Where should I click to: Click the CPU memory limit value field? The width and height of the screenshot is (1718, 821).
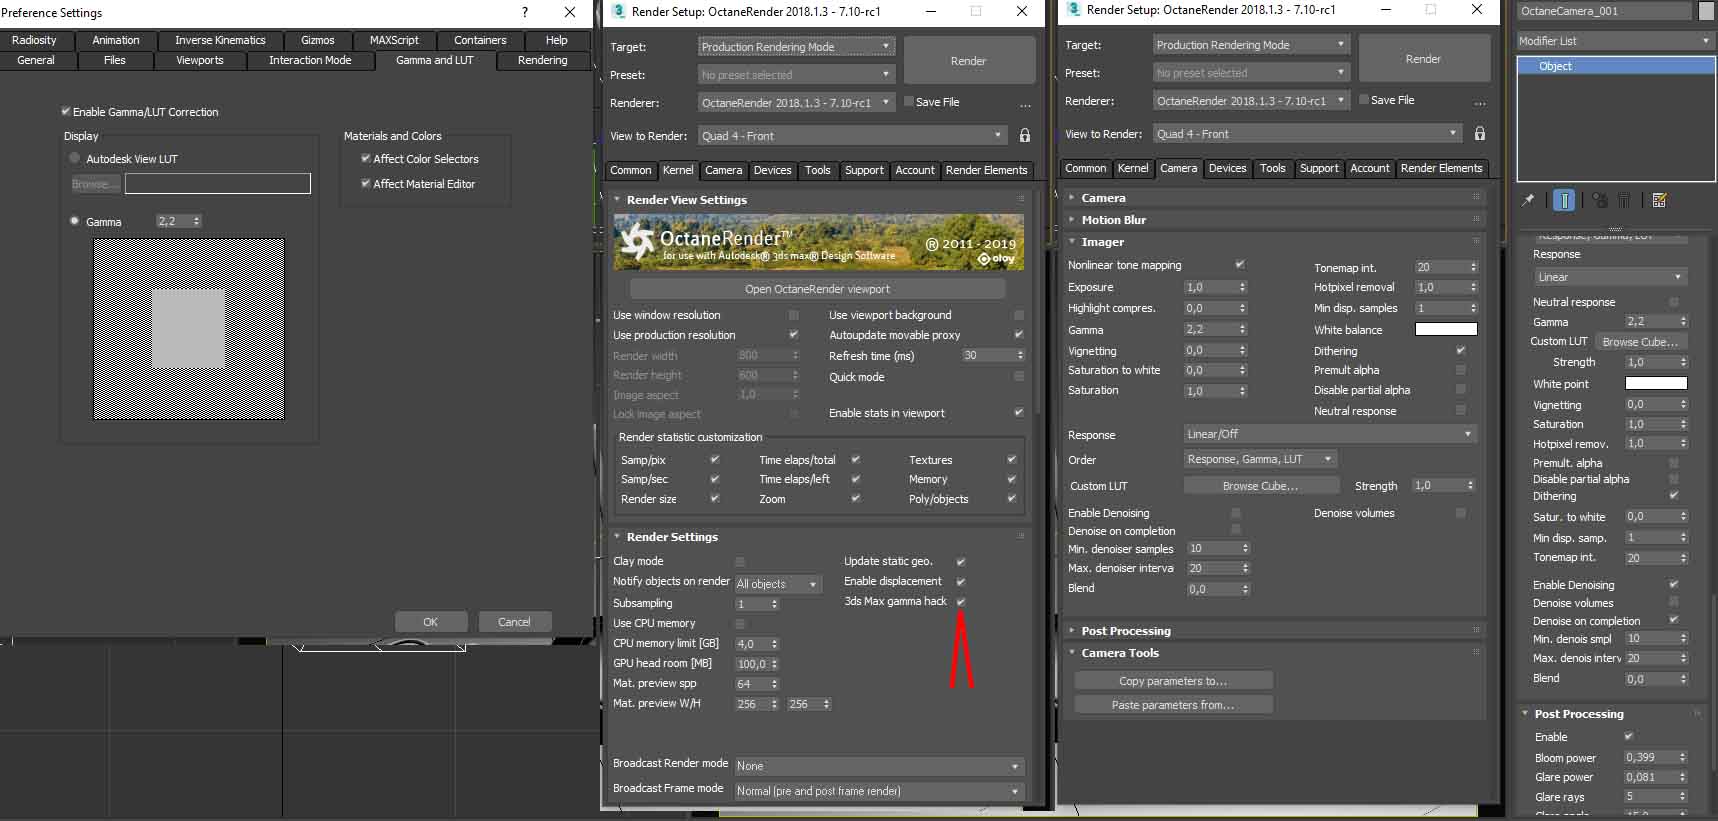tap(757, 644)
